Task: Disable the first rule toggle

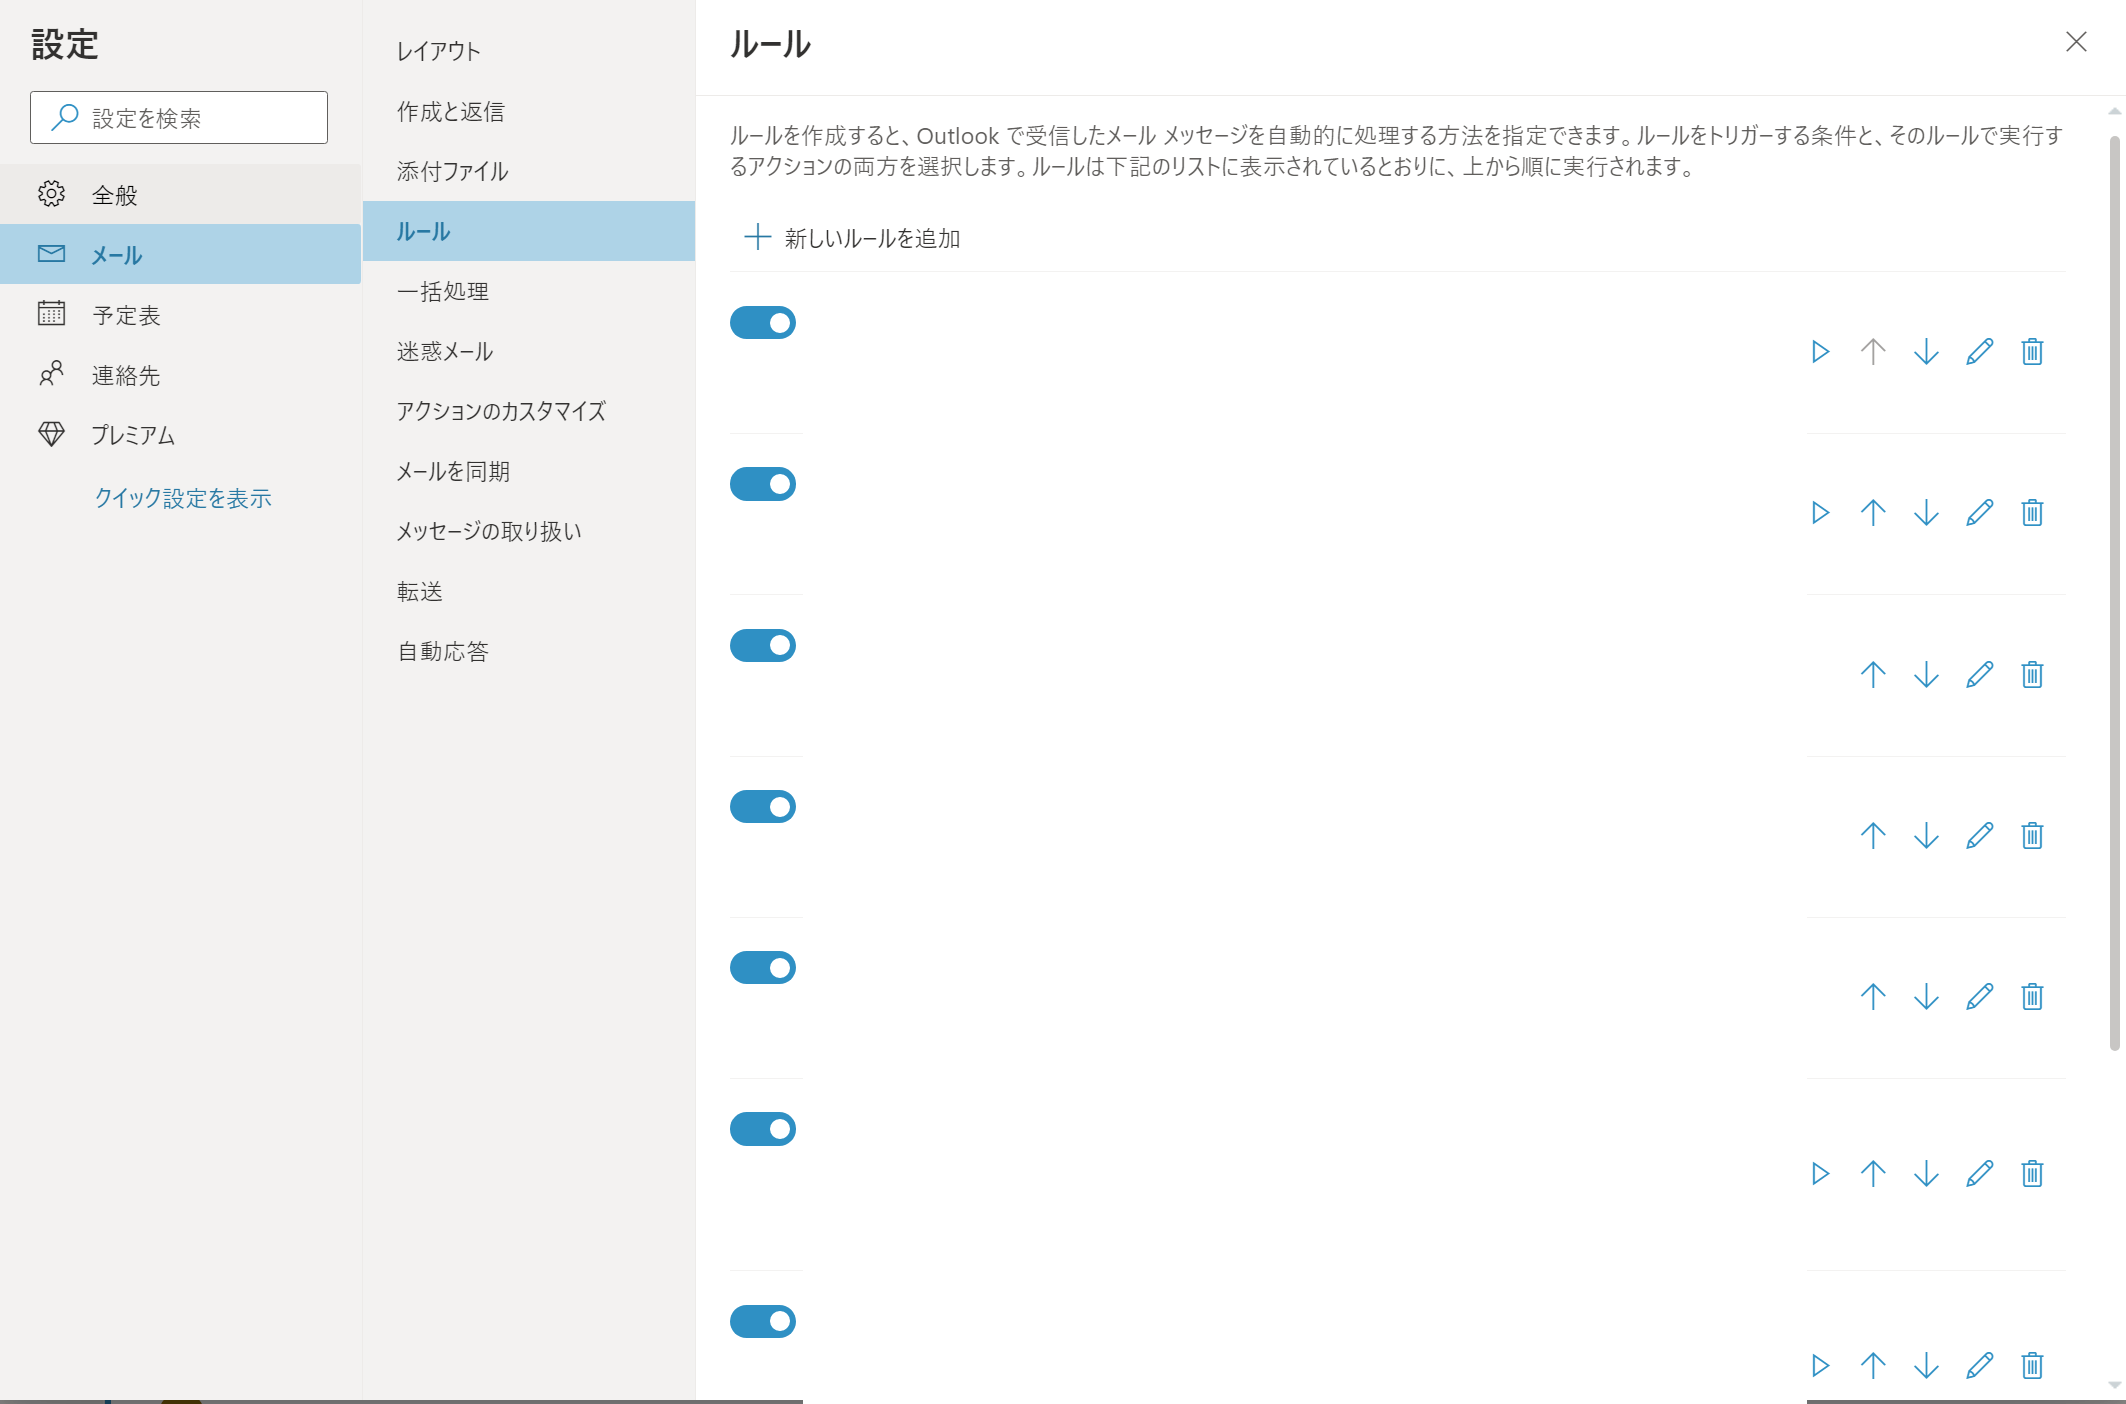Action: point(762,323)
